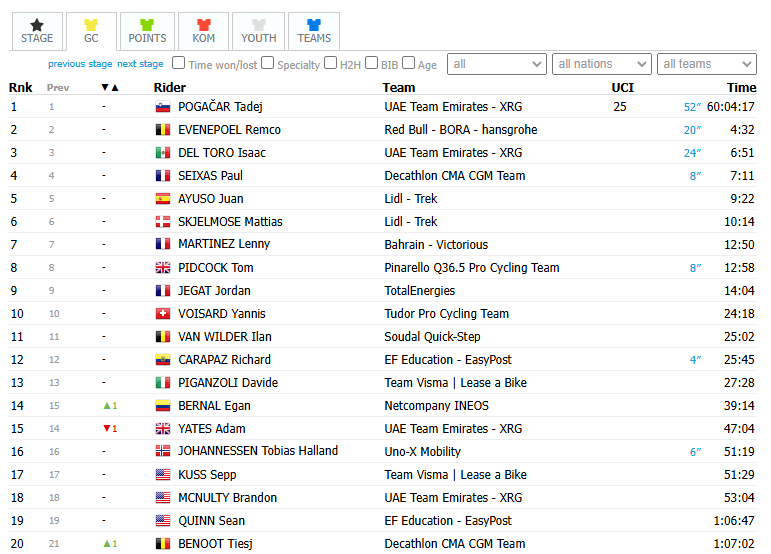
Task: Click the Swiss flag beside Voisard Yannis
Action: 163,314
